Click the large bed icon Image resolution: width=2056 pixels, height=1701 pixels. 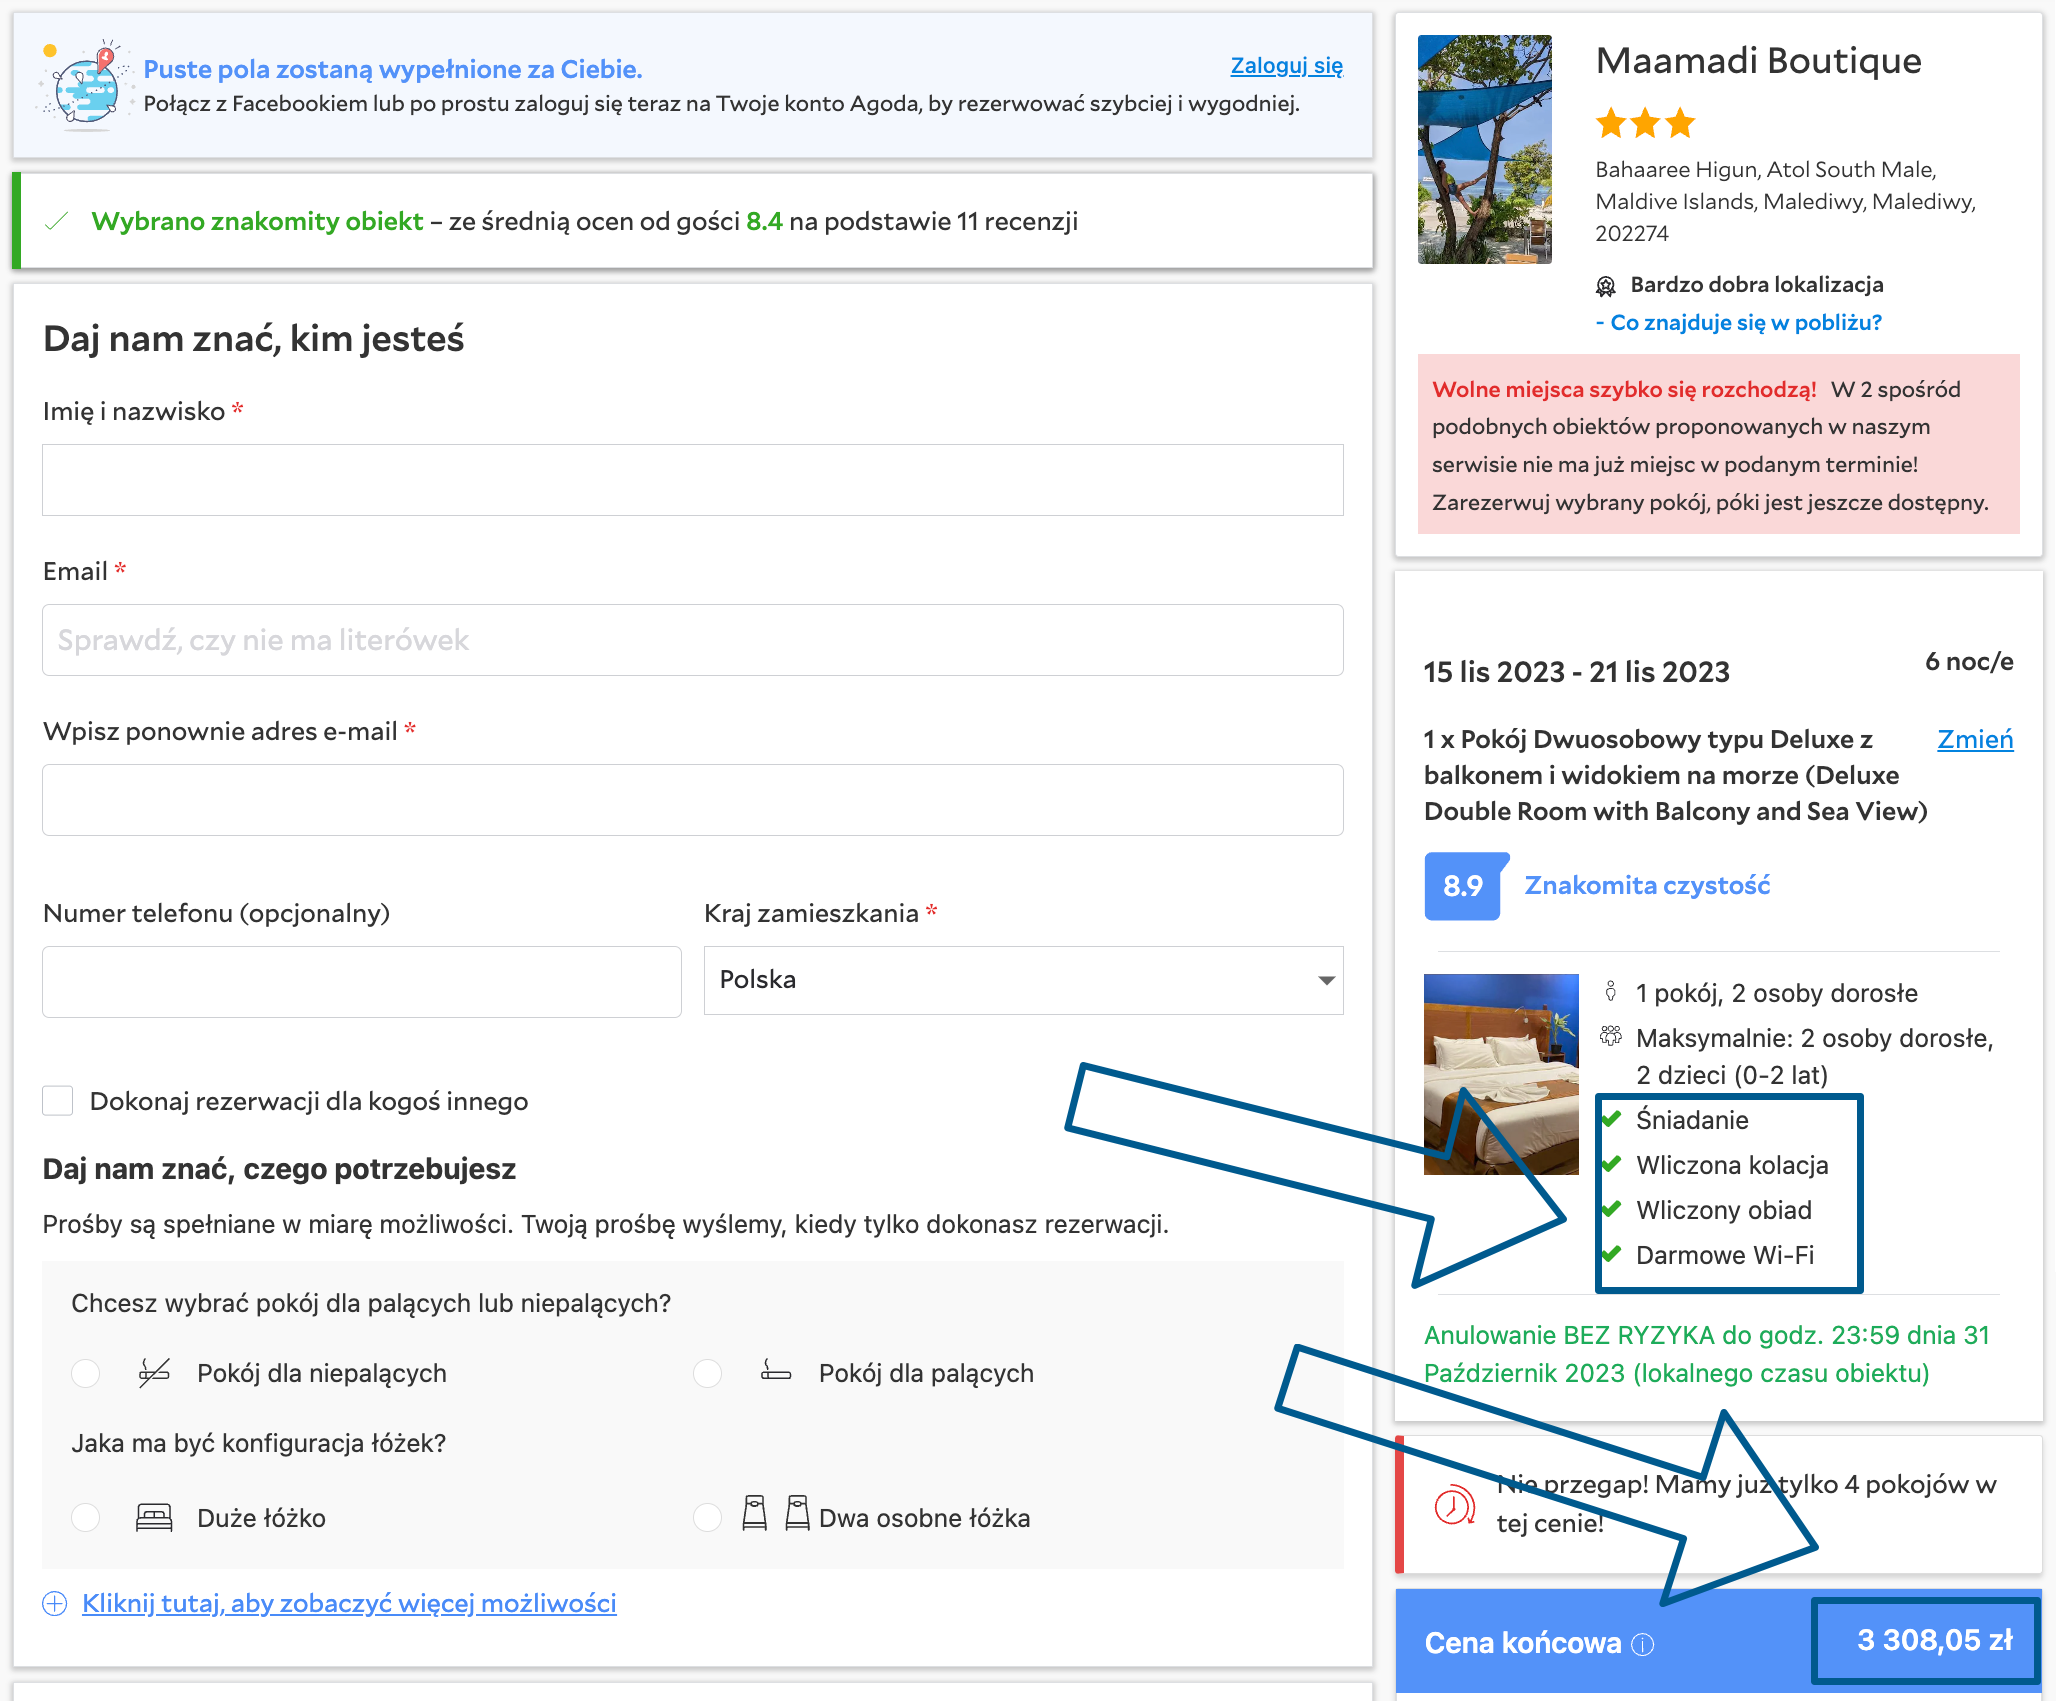(154, 1518)
